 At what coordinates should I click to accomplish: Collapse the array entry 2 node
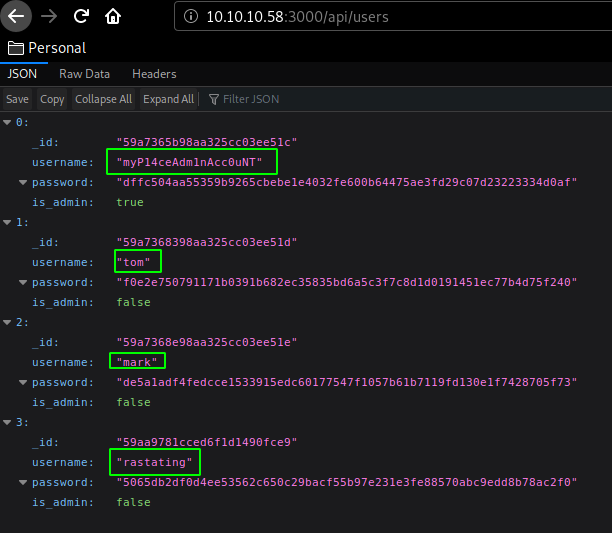tap(9, 322)
